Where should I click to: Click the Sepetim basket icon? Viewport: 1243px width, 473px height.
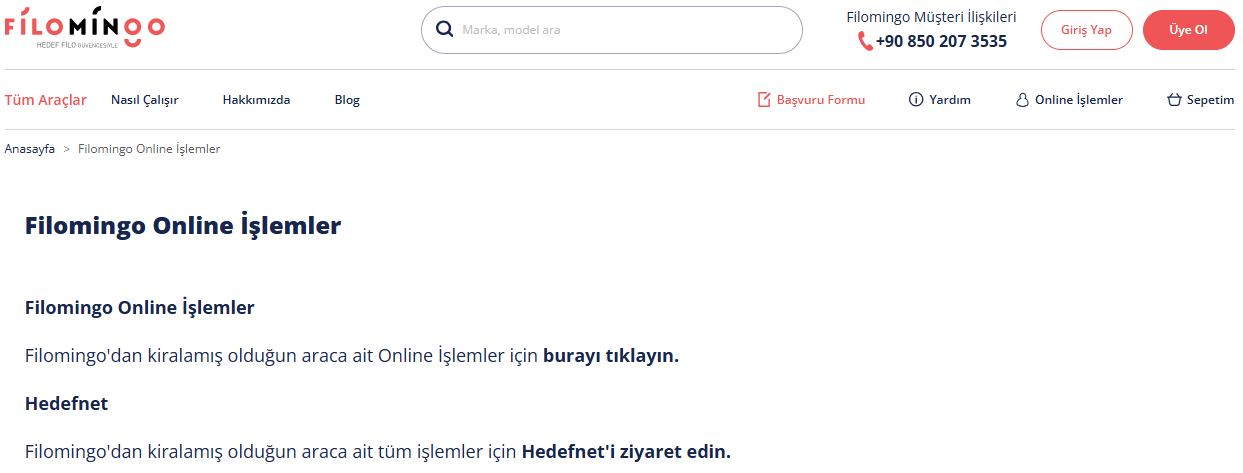(x=1174, y=100)
